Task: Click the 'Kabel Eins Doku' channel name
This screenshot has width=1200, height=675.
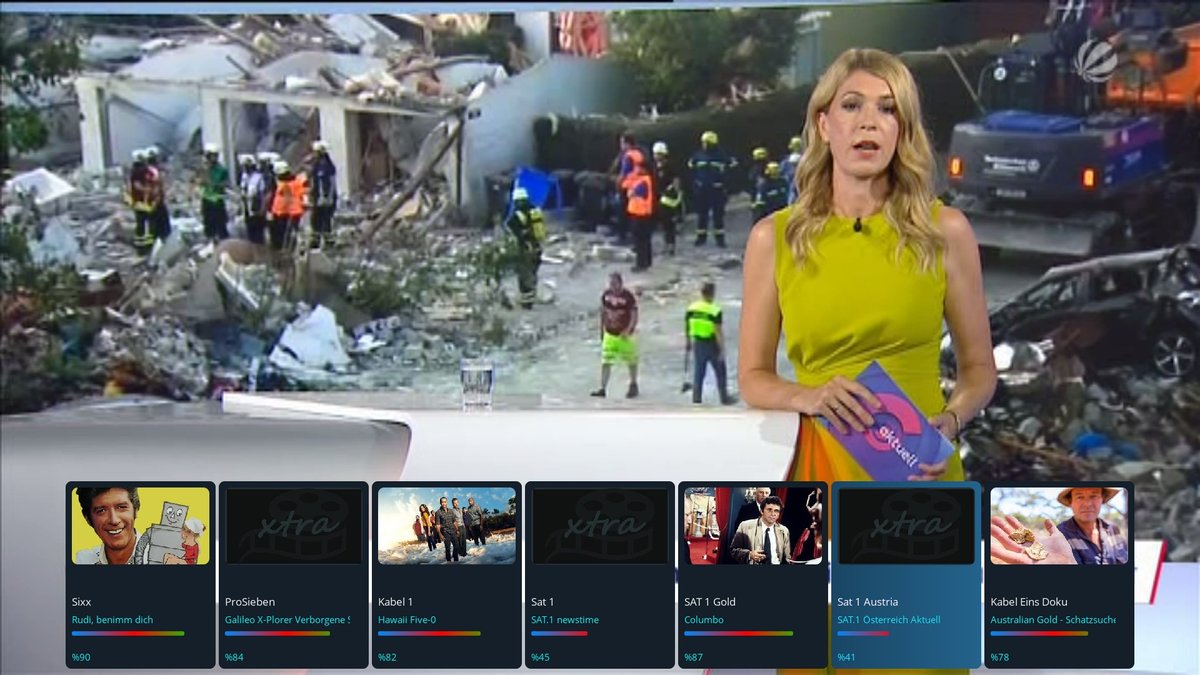Action: tap(1030, 602)
